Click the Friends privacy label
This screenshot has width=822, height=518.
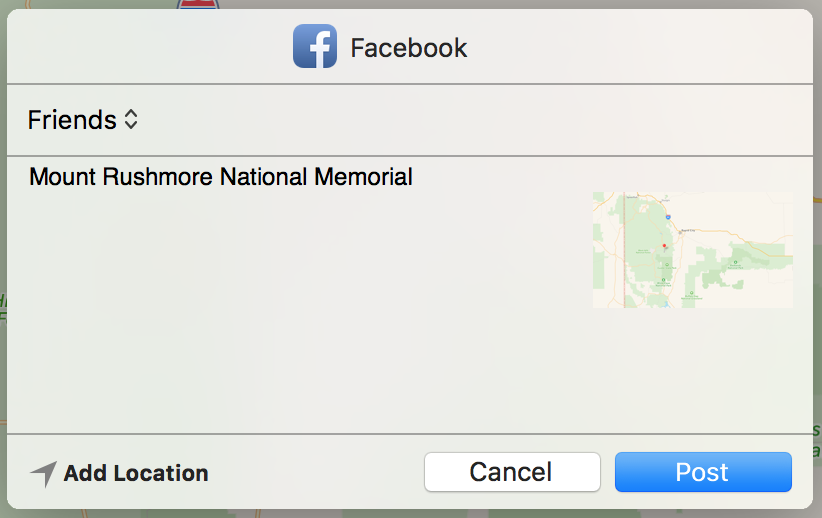pos(72,120)
